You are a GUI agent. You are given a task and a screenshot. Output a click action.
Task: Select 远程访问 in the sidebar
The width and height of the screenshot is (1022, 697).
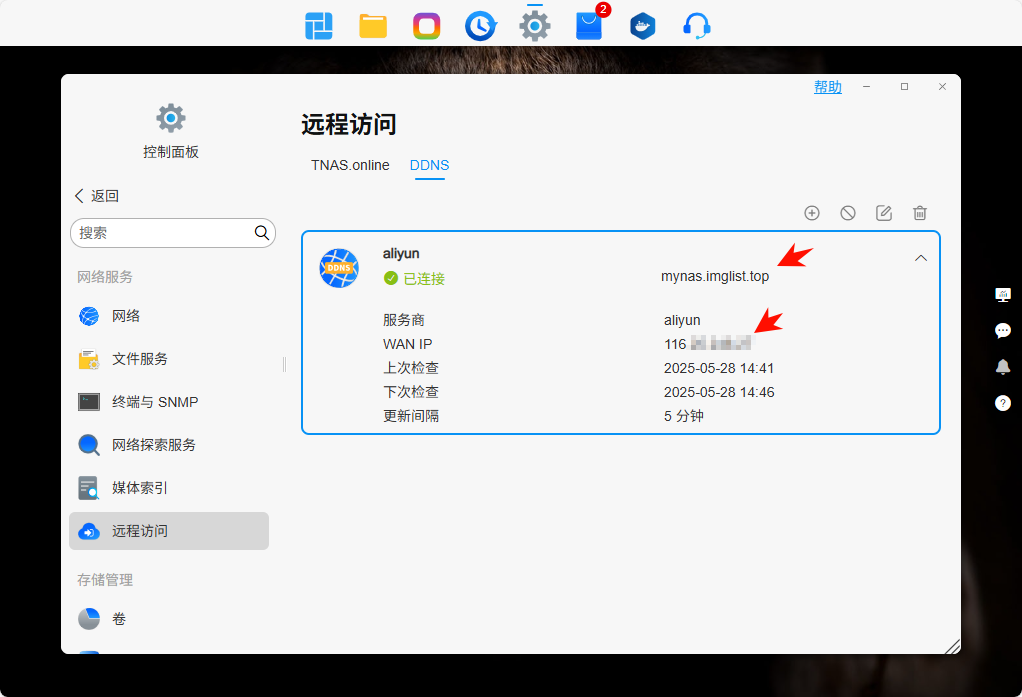pyautogui.click(x=169, y=531)
